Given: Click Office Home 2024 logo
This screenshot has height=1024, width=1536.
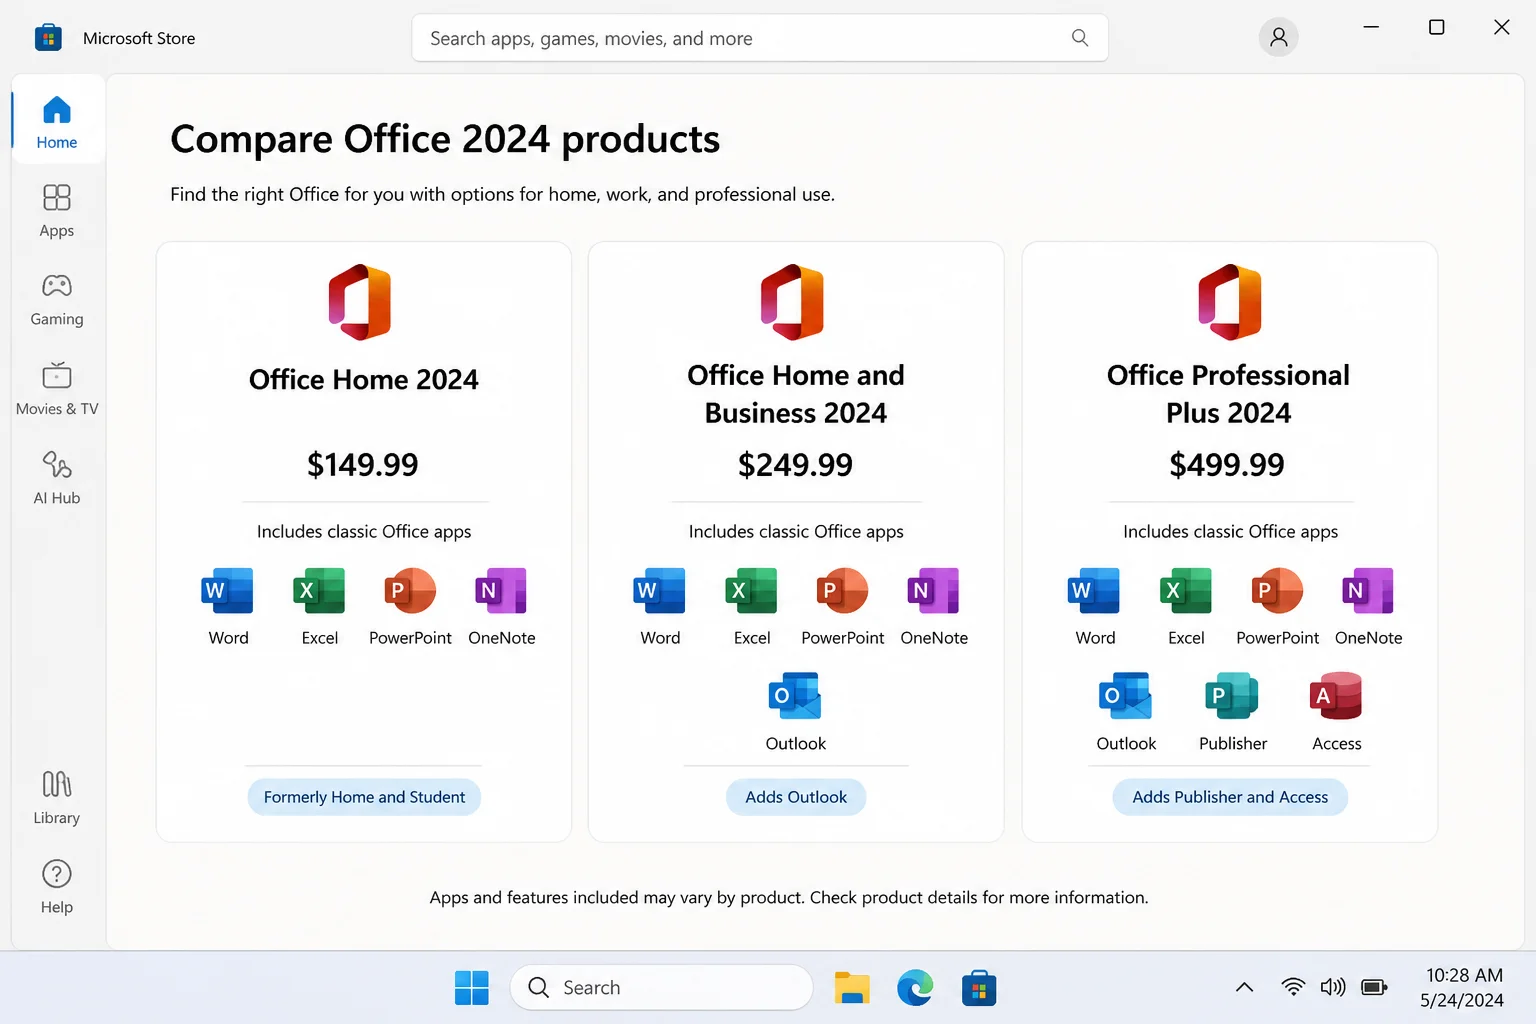Looking at the screenshot, I should (x=360, y=302).
